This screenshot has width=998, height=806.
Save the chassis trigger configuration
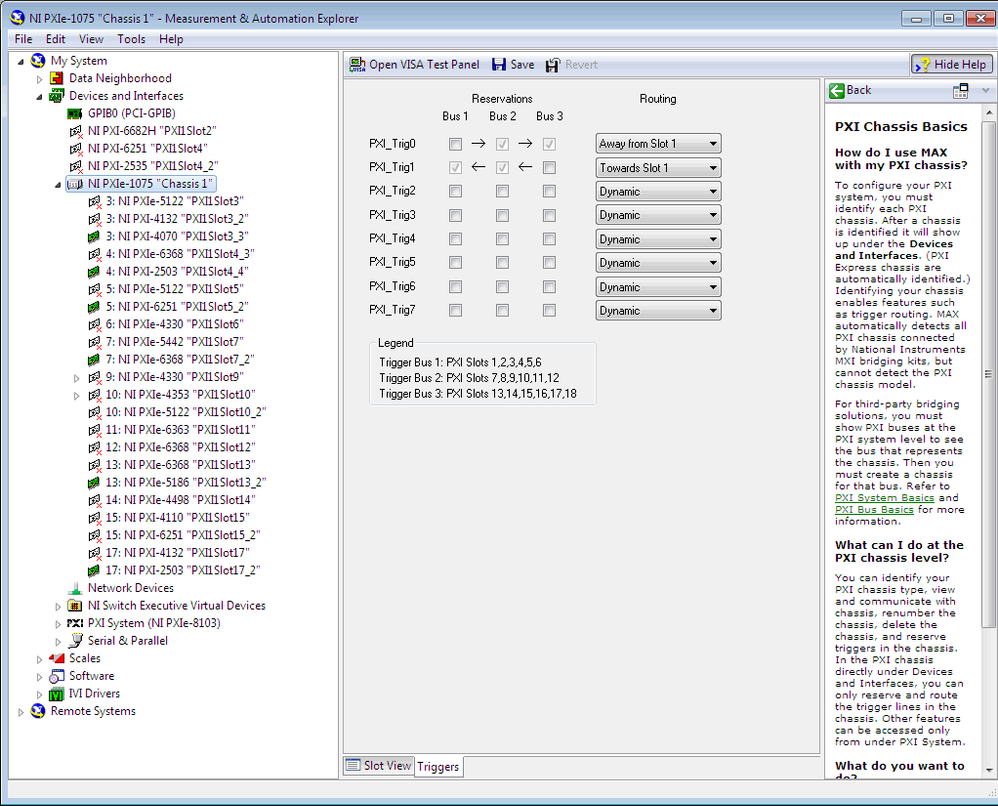coord(513,65)
